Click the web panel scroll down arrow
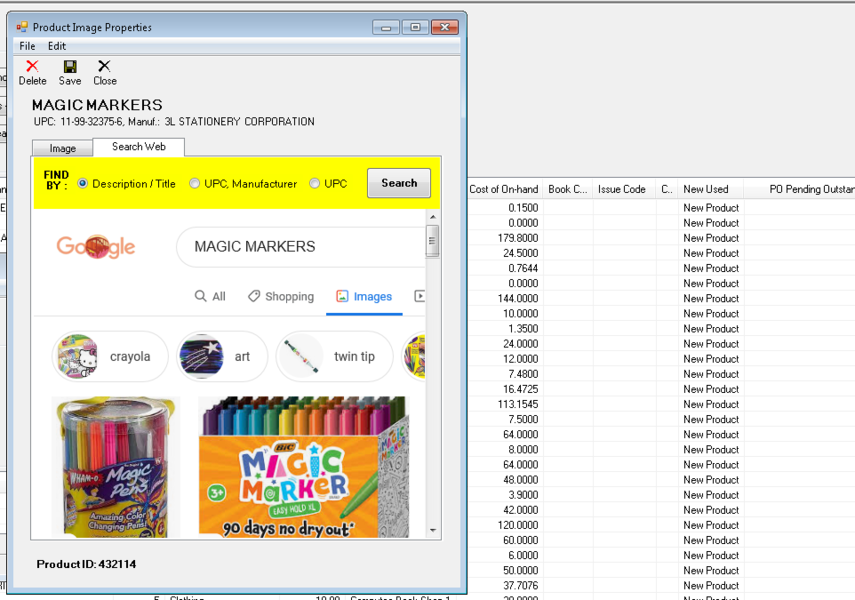 433,530
